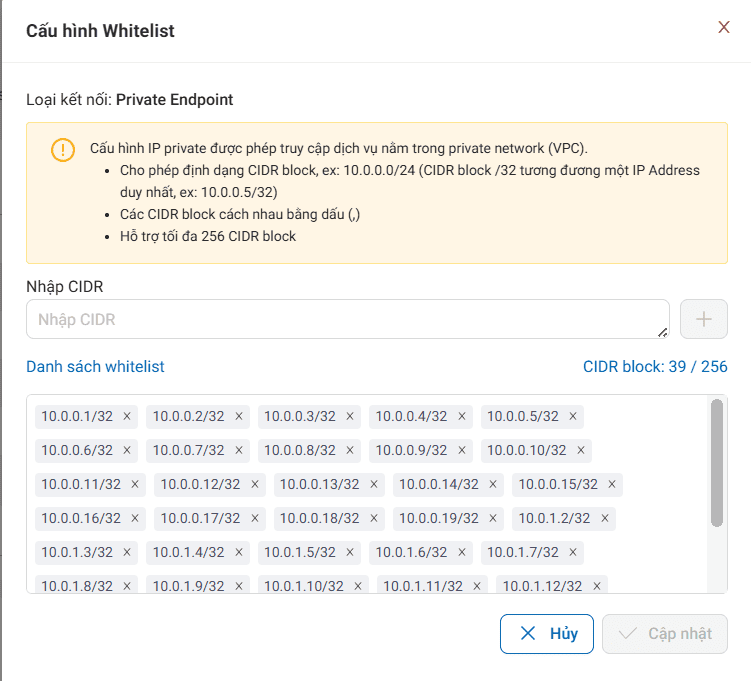Delete the 10.0.1.5/32 tag
The image size is (751, 681).
pyautogui.click(x=349, y=552)
